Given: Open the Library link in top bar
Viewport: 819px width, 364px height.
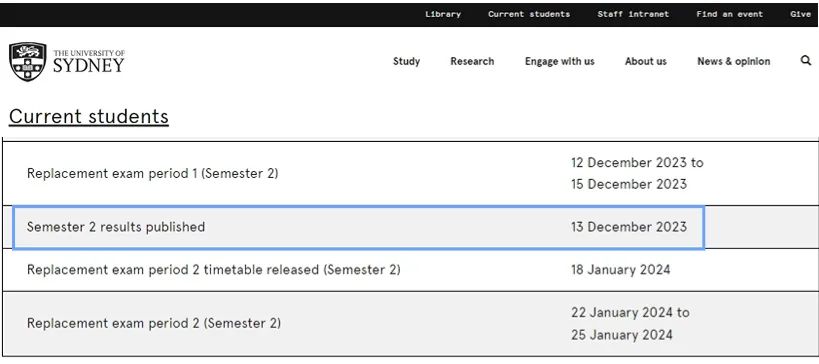Looking at the screenshot, I should 443,14.
